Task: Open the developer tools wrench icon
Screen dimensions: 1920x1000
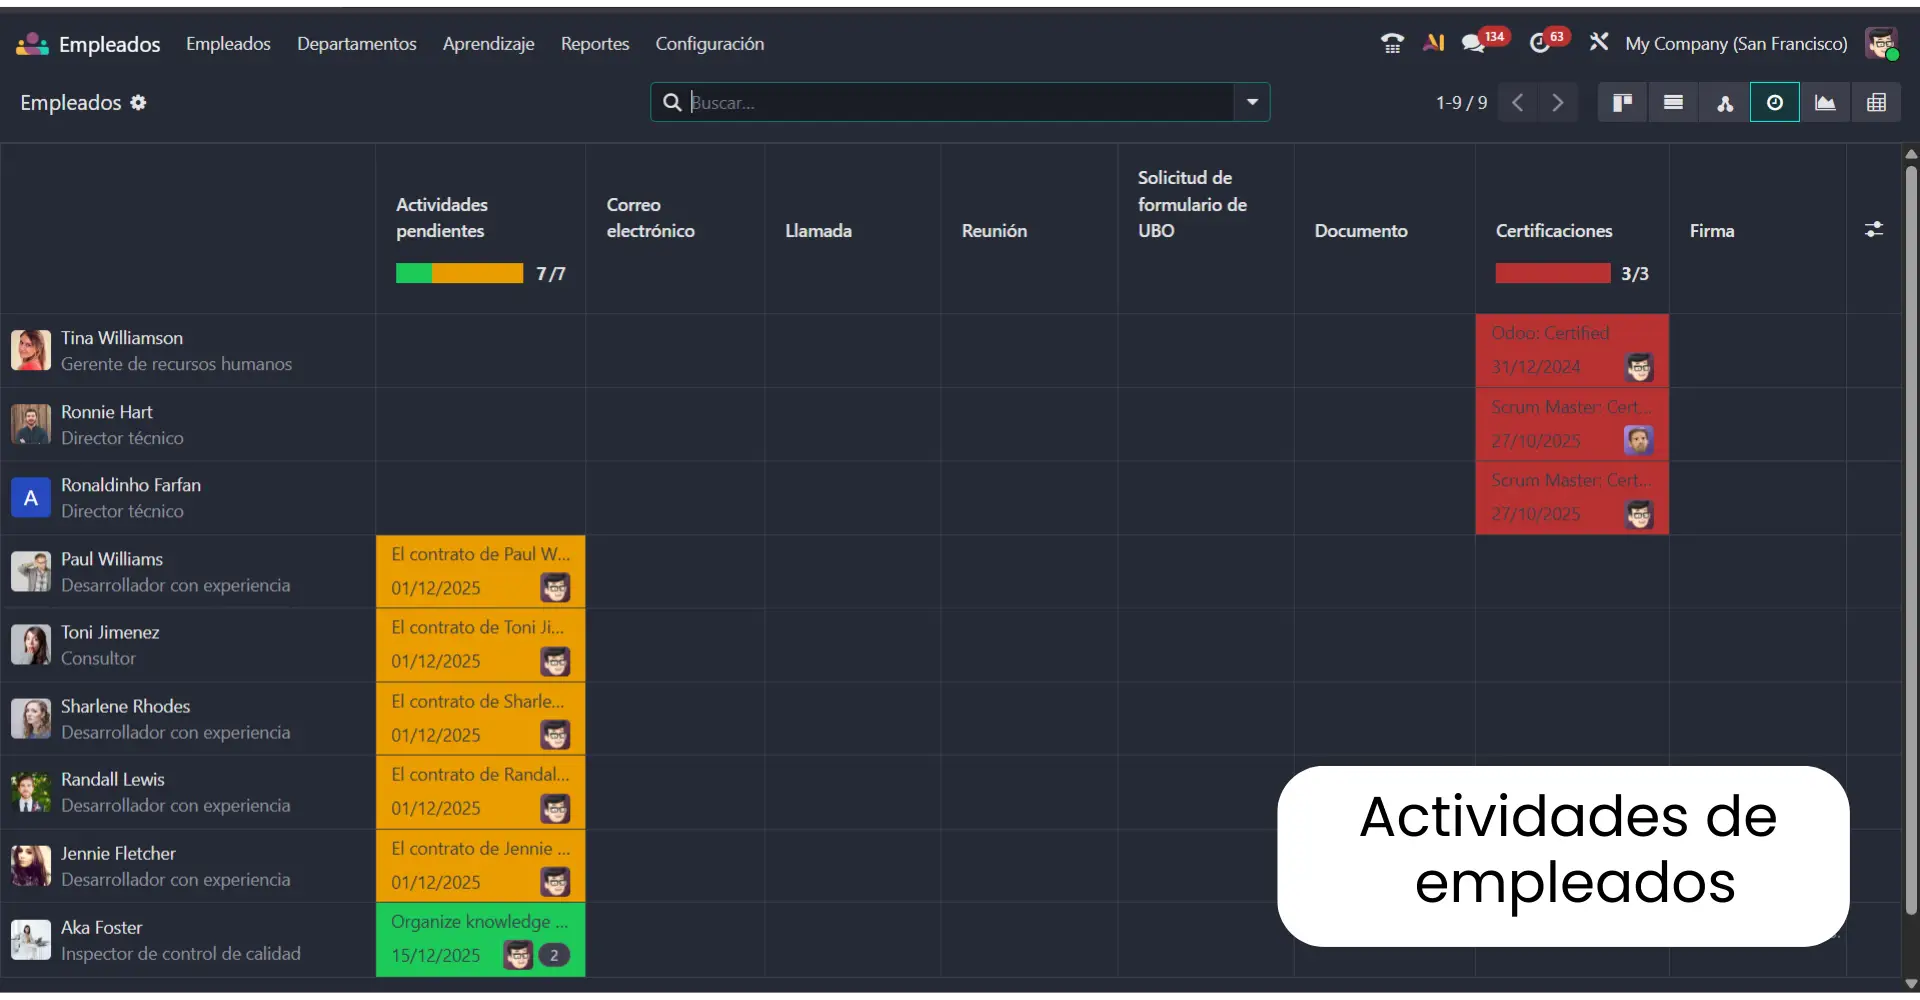Action: tap(1599, 43)
